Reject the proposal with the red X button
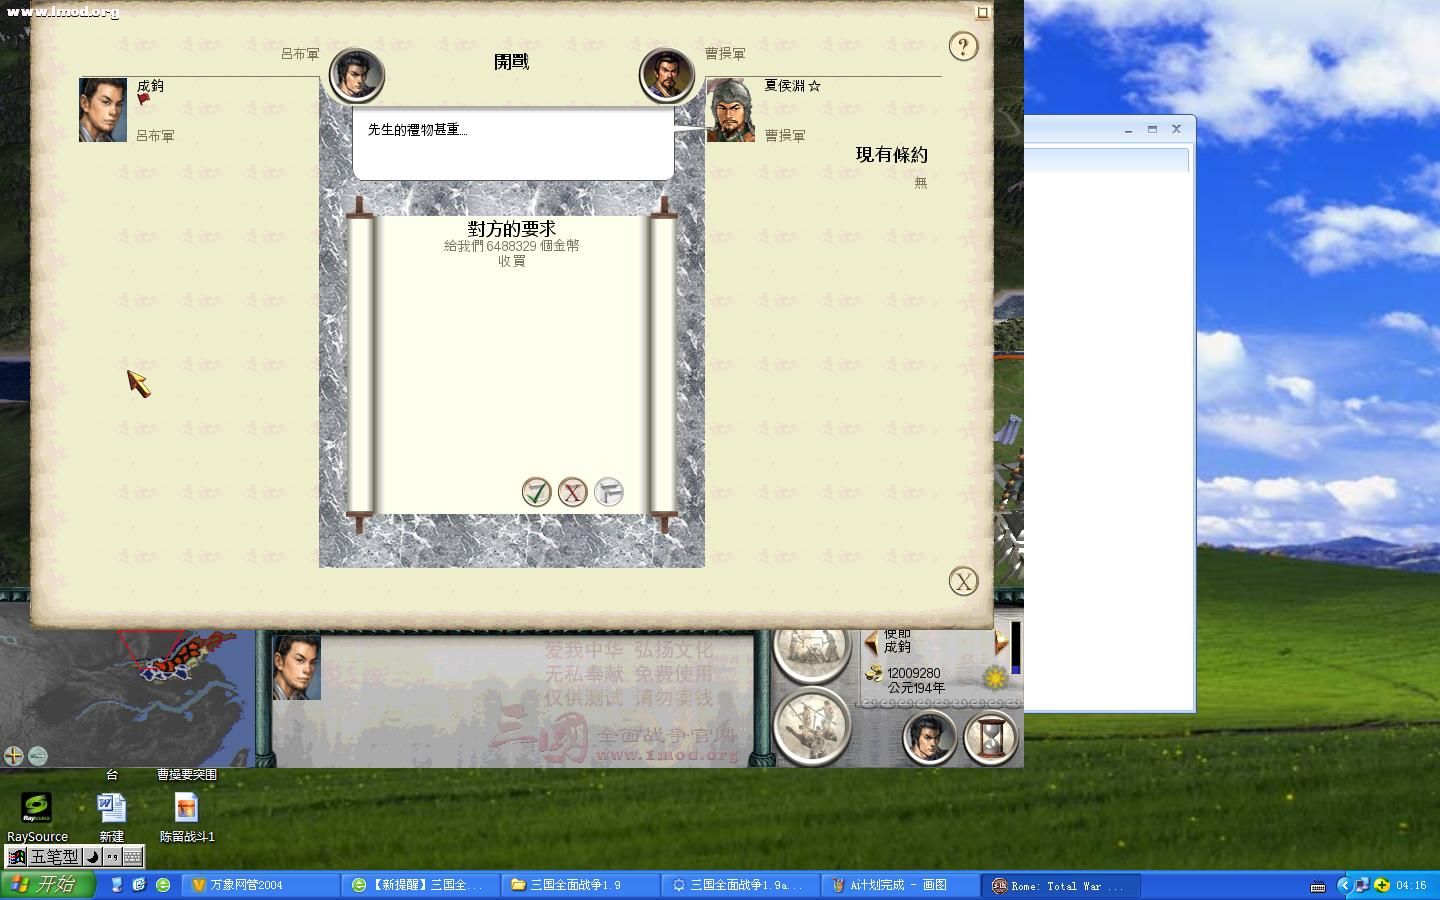This screenshot has width=1440, height=900. coord(572,492)
